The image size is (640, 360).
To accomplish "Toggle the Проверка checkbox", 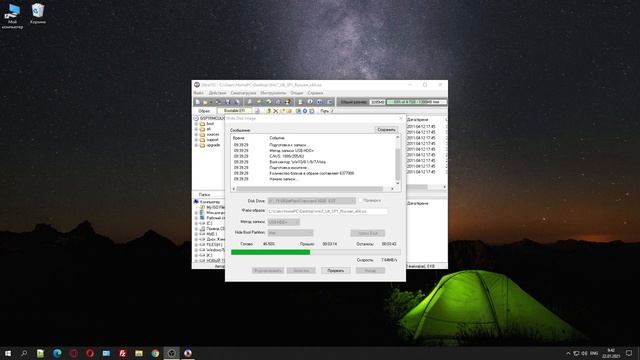I will 361,200.
